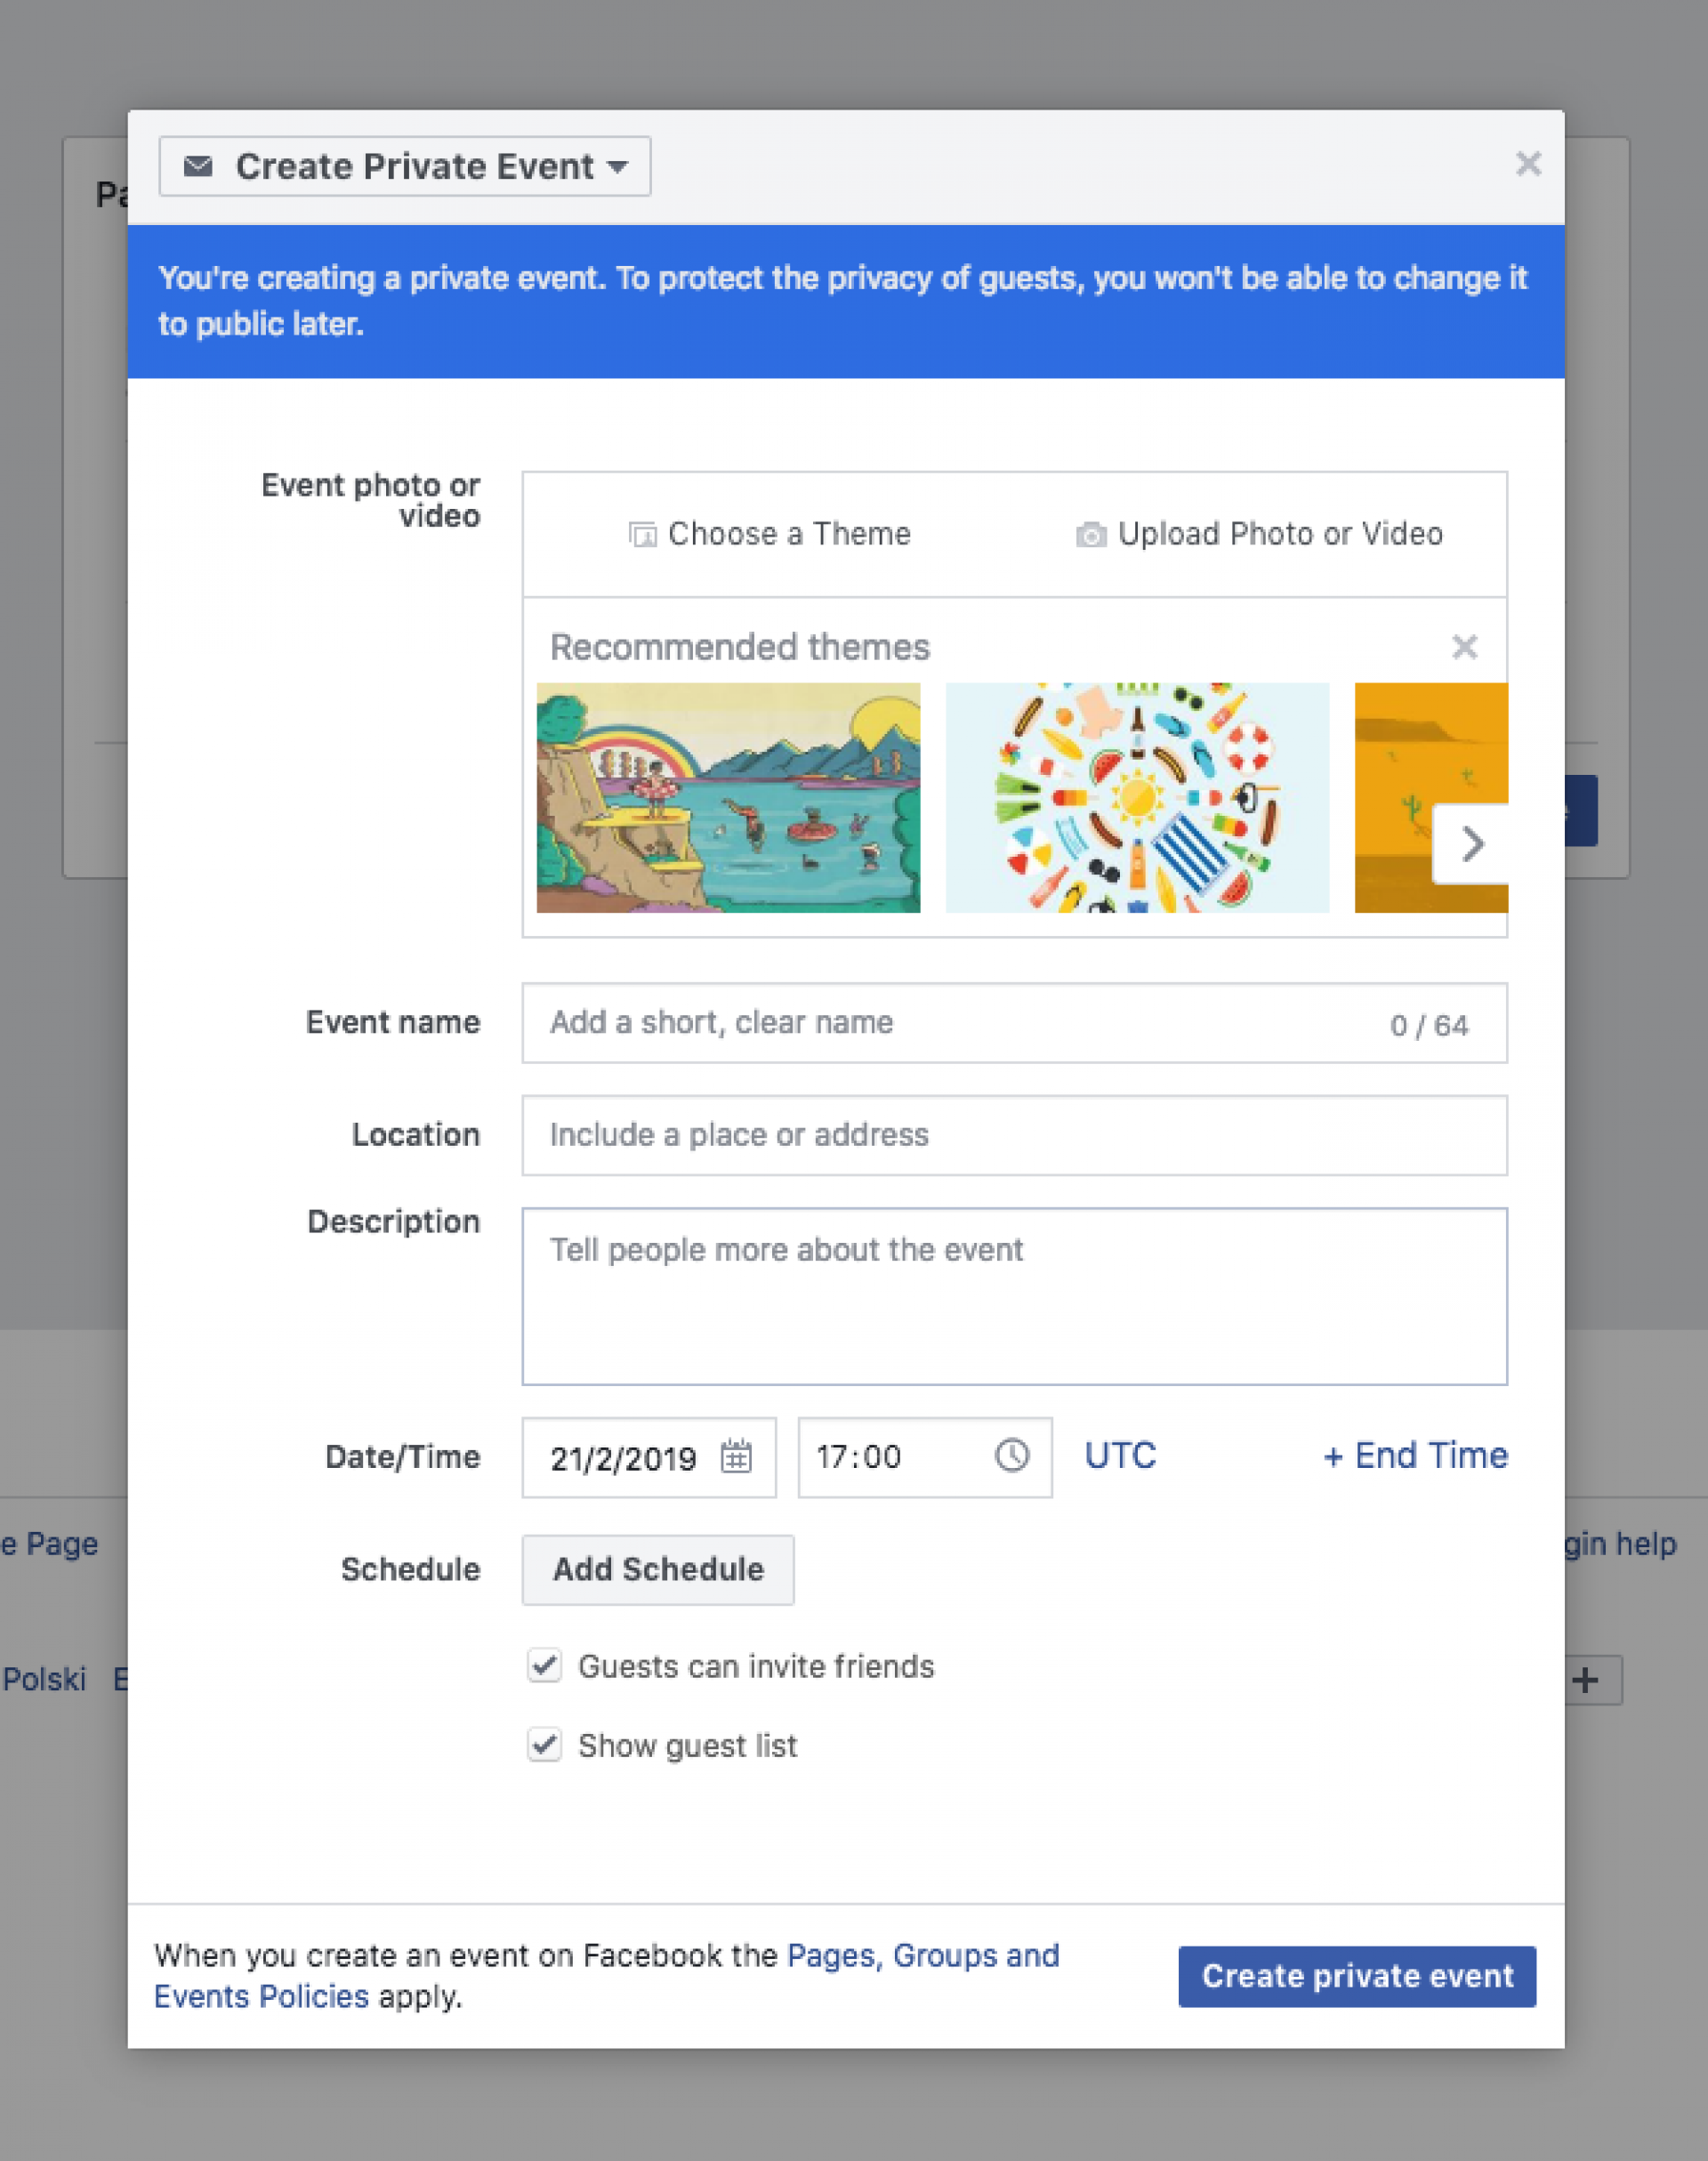Click the envelope icon in event type button
The image size is (1708, 2161).
198,166
